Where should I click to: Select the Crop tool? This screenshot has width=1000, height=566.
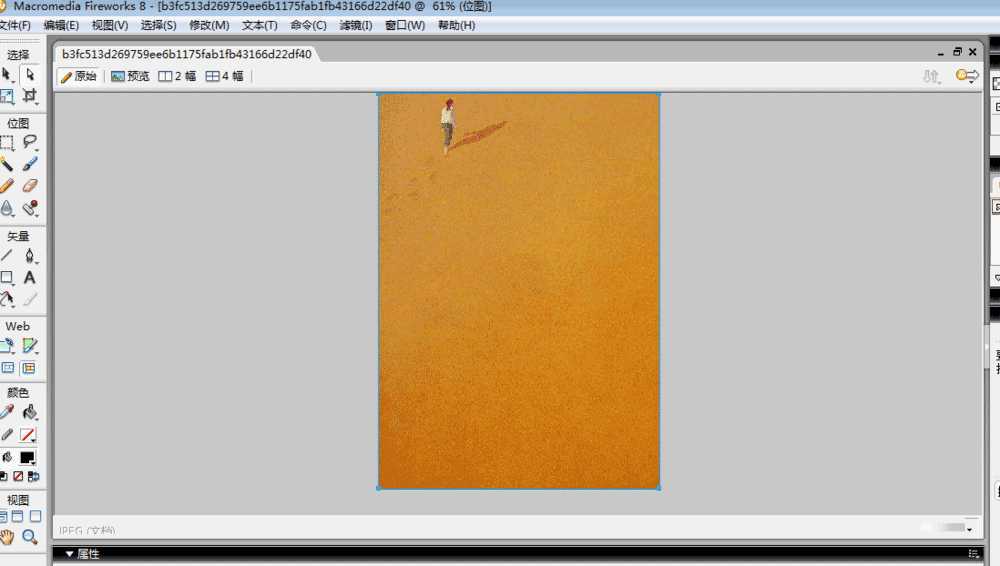[x=30, y=97]
